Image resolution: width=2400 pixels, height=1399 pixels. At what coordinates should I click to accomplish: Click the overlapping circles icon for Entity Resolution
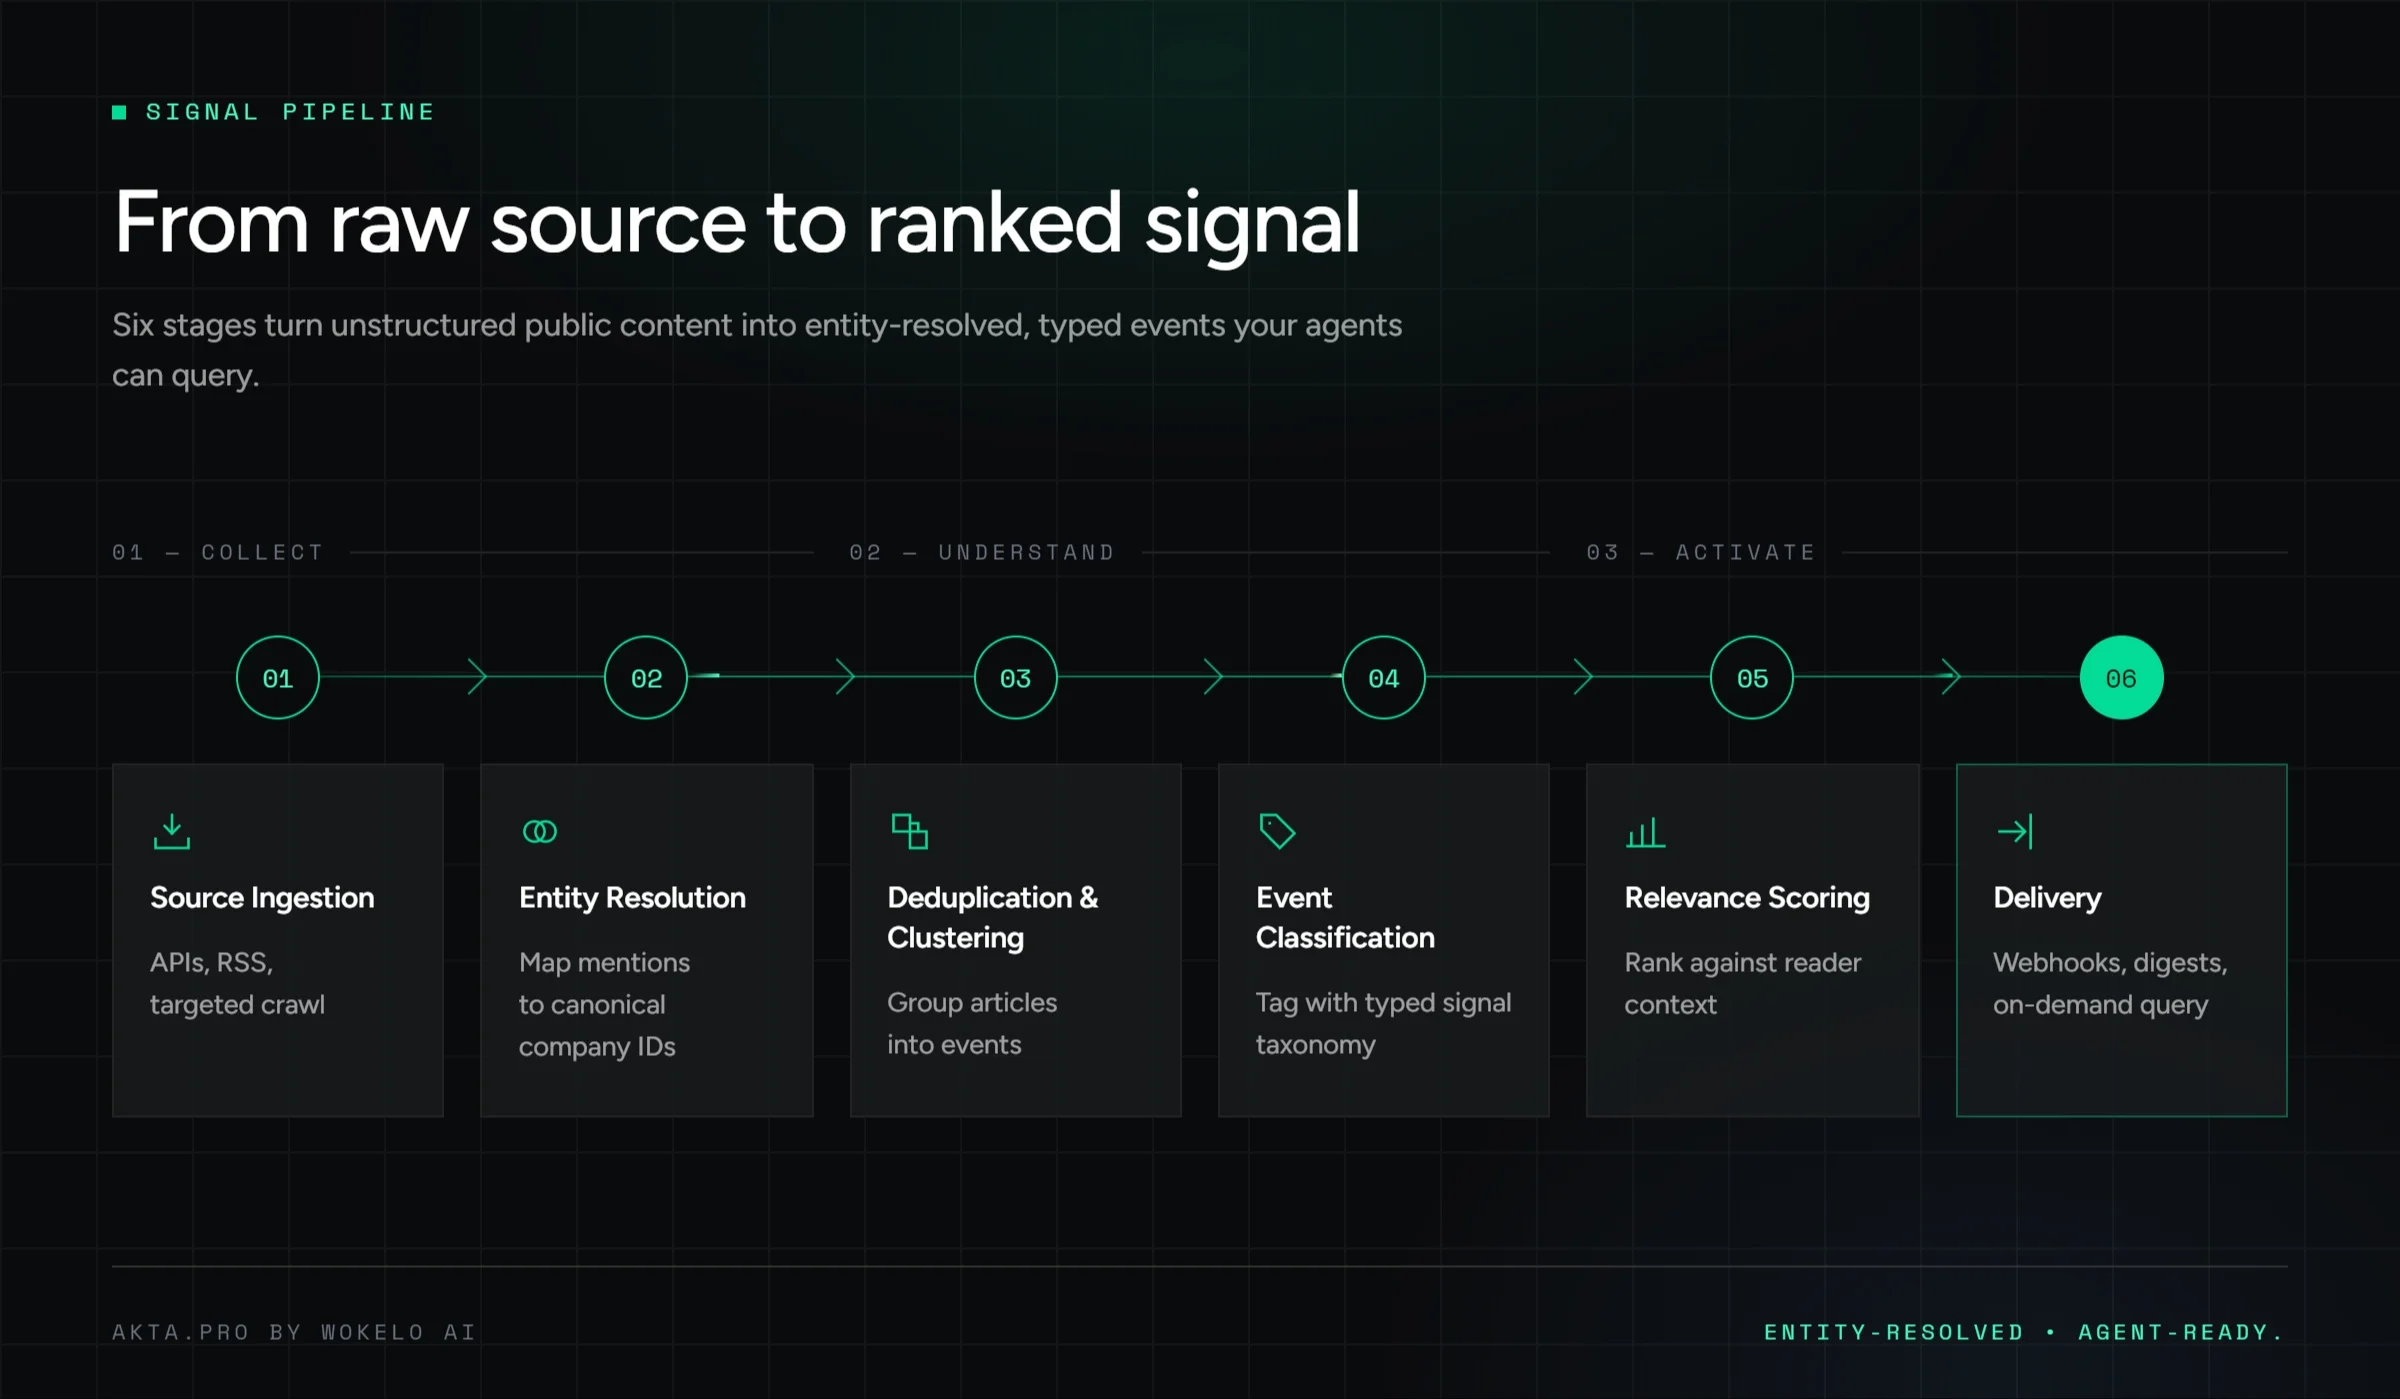pos(540,831)
